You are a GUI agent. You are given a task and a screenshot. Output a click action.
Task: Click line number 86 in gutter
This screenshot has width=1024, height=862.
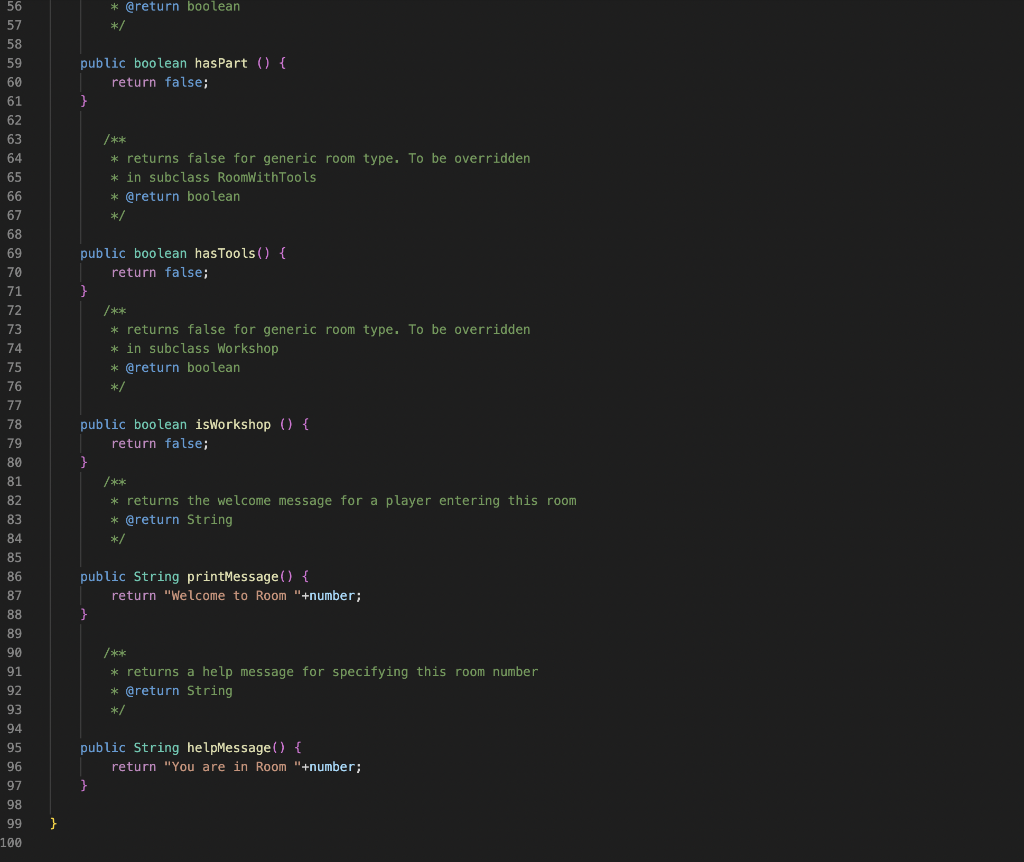pos(14,577)
